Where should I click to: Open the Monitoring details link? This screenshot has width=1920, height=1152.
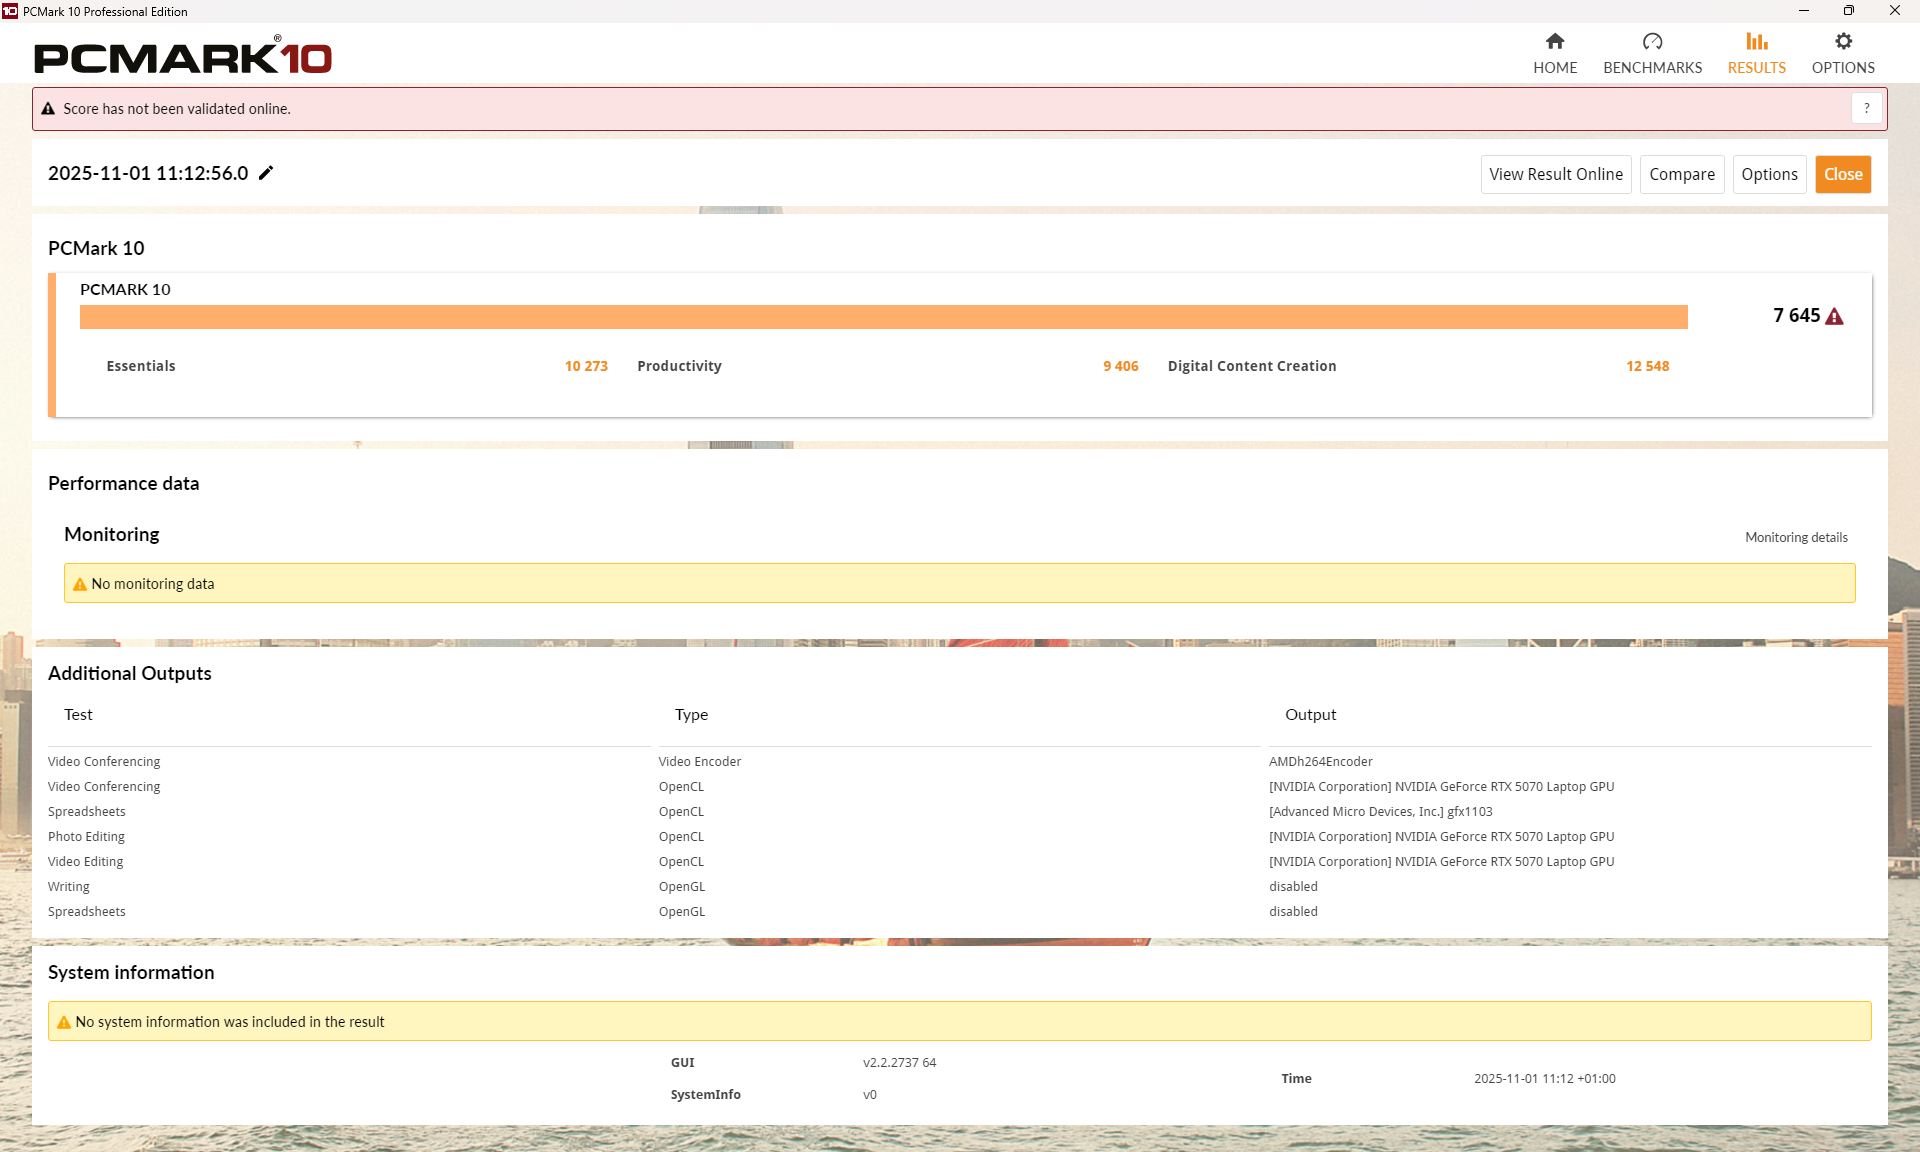(1796, 537)
